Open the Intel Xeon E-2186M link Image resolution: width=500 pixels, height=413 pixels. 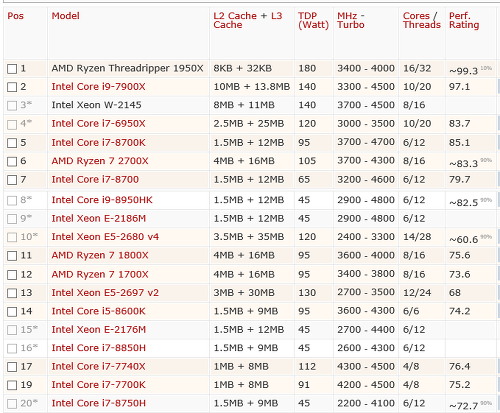click(x=99, y=219)
